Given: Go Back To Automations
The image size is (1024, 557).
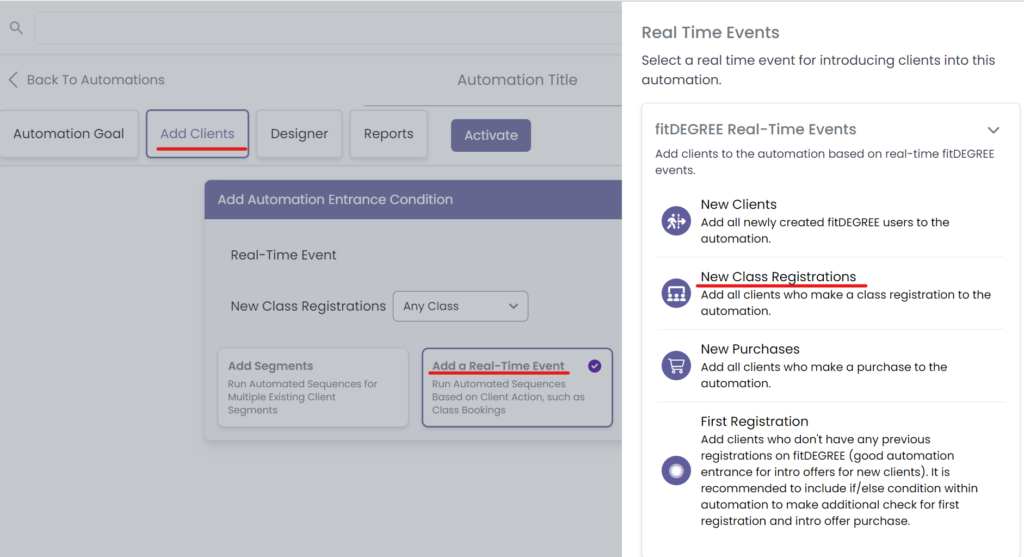Looking at the screenshot, I should point(95,80).
